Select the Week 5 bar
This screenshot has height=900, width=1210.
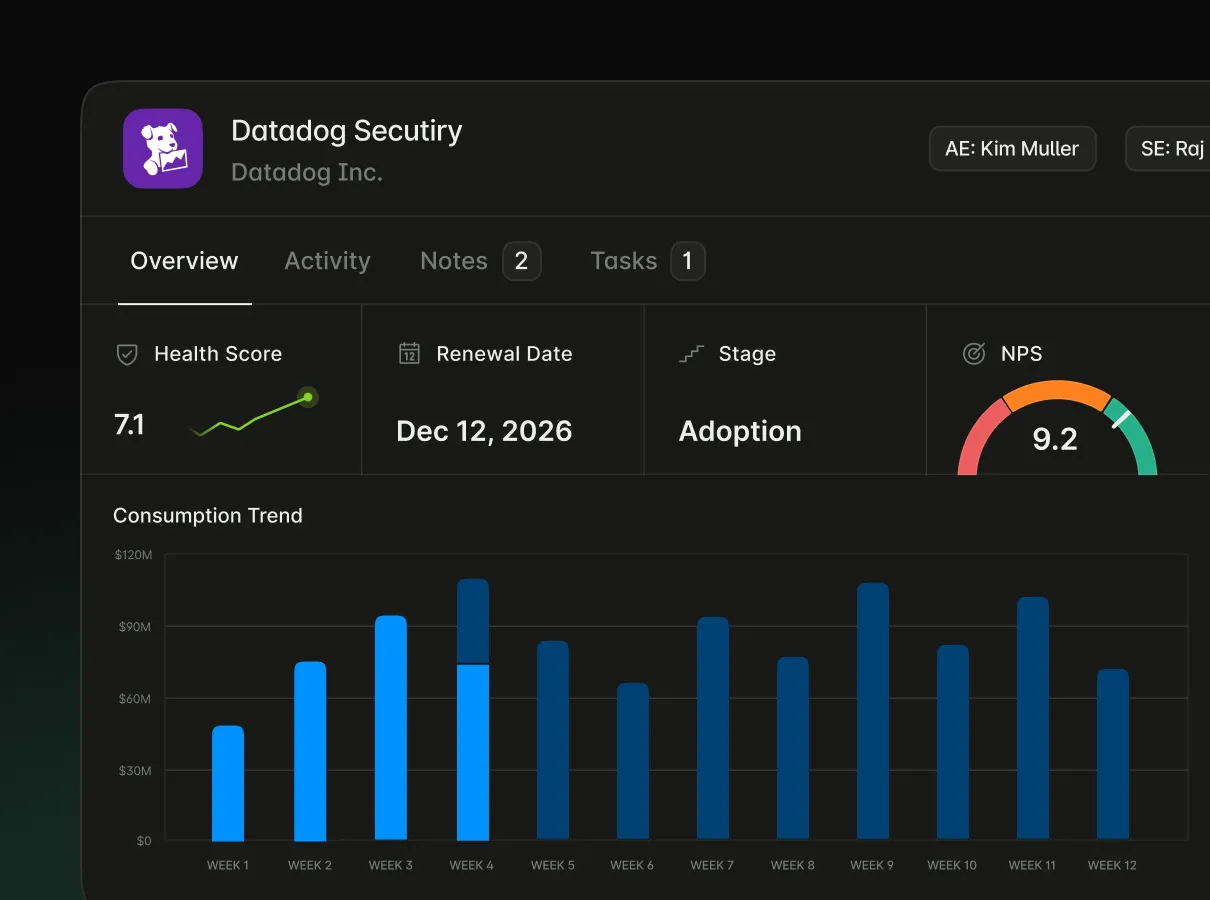553,740
